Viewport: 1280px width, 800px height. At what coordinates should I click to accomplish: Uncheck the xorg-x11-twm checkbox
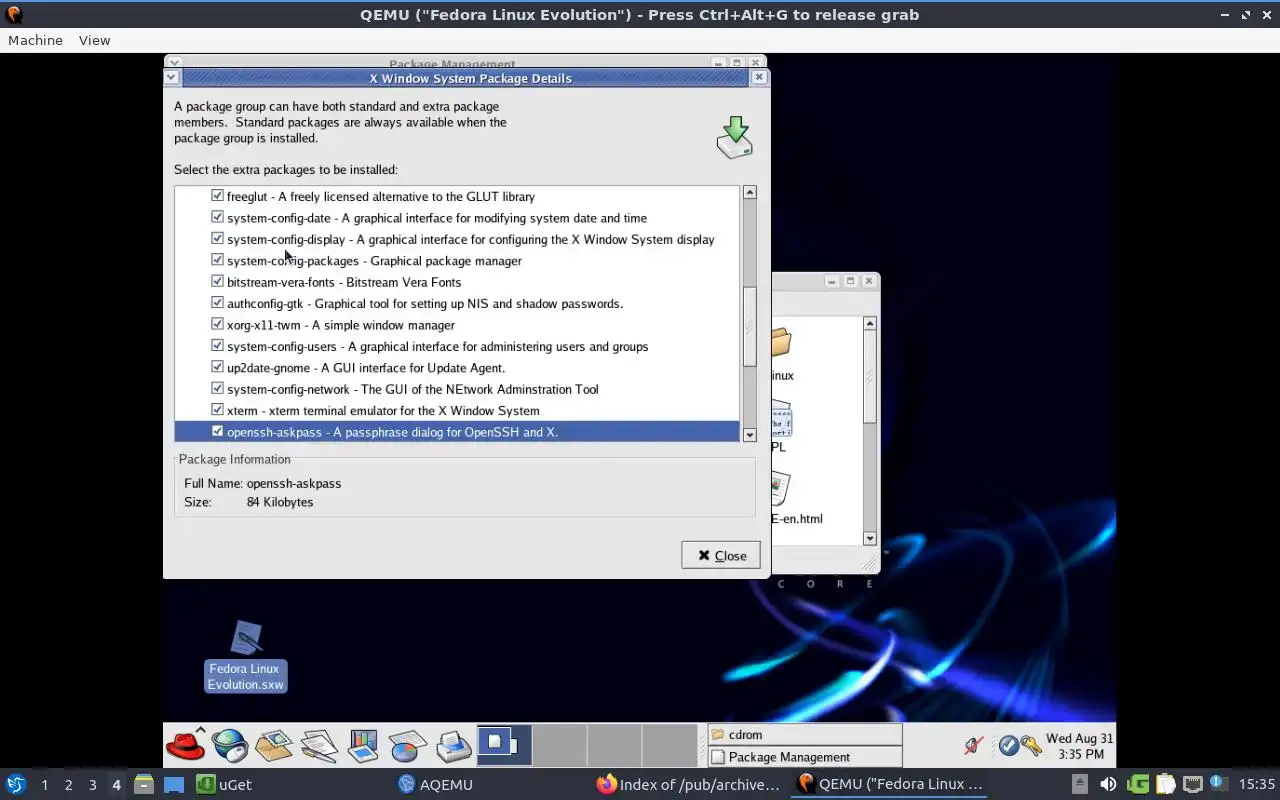(x=217, y=324)
